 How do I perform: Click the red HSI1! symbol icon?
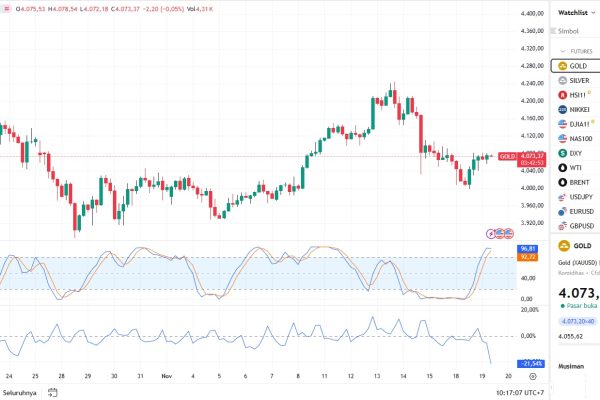(x=561, y=94)
